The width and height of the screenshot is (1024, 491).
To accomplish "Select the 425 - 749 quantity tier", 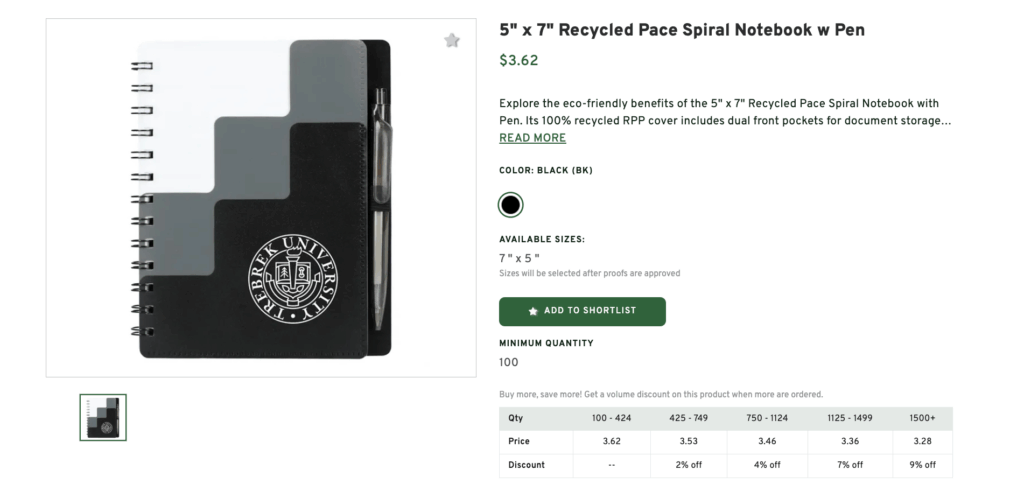I will click(688, 418).
